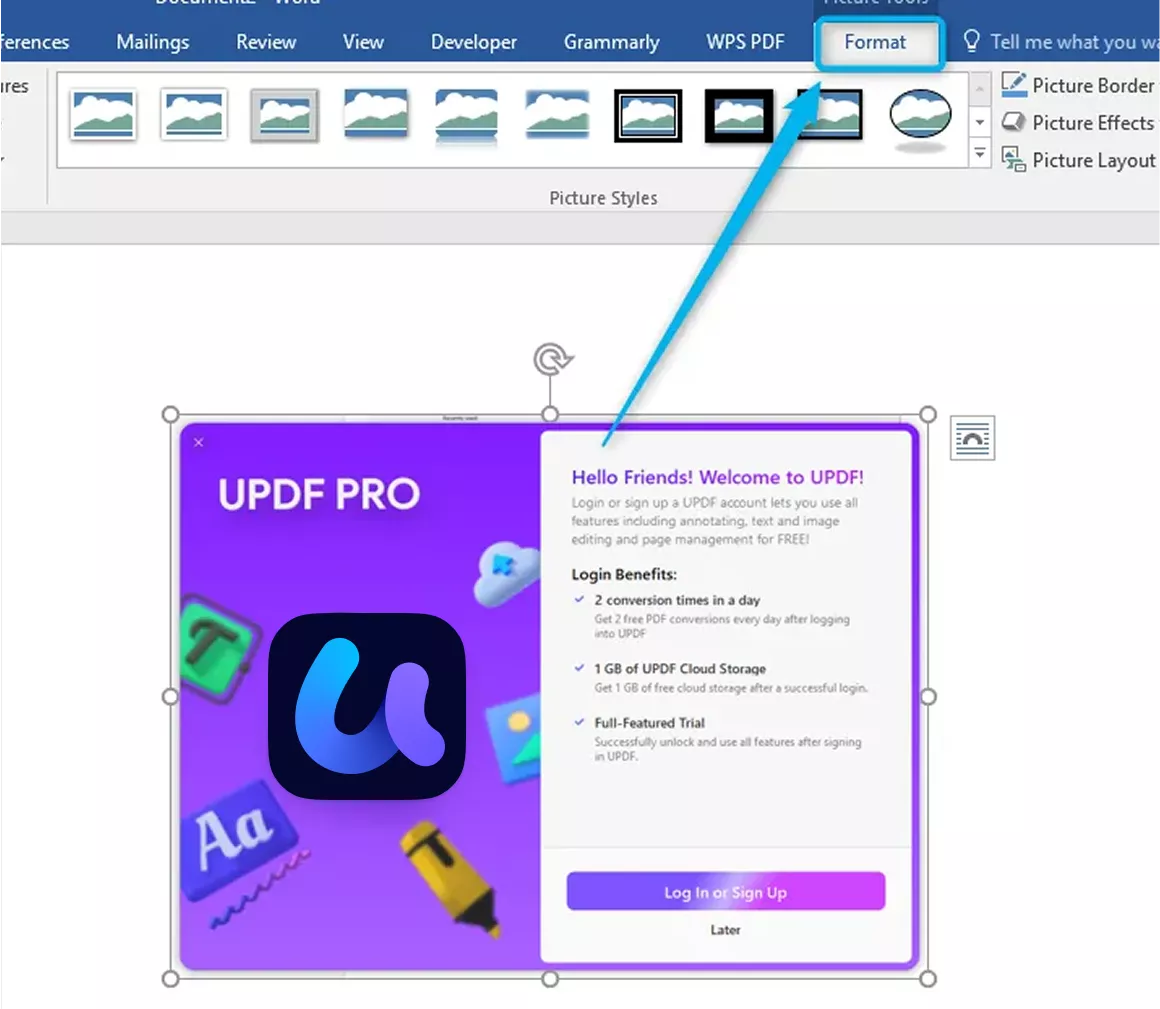Screen dimensions: 1160x1009
Task: Click the bottom middle sizing handle
Action: [x=550, y=979]
